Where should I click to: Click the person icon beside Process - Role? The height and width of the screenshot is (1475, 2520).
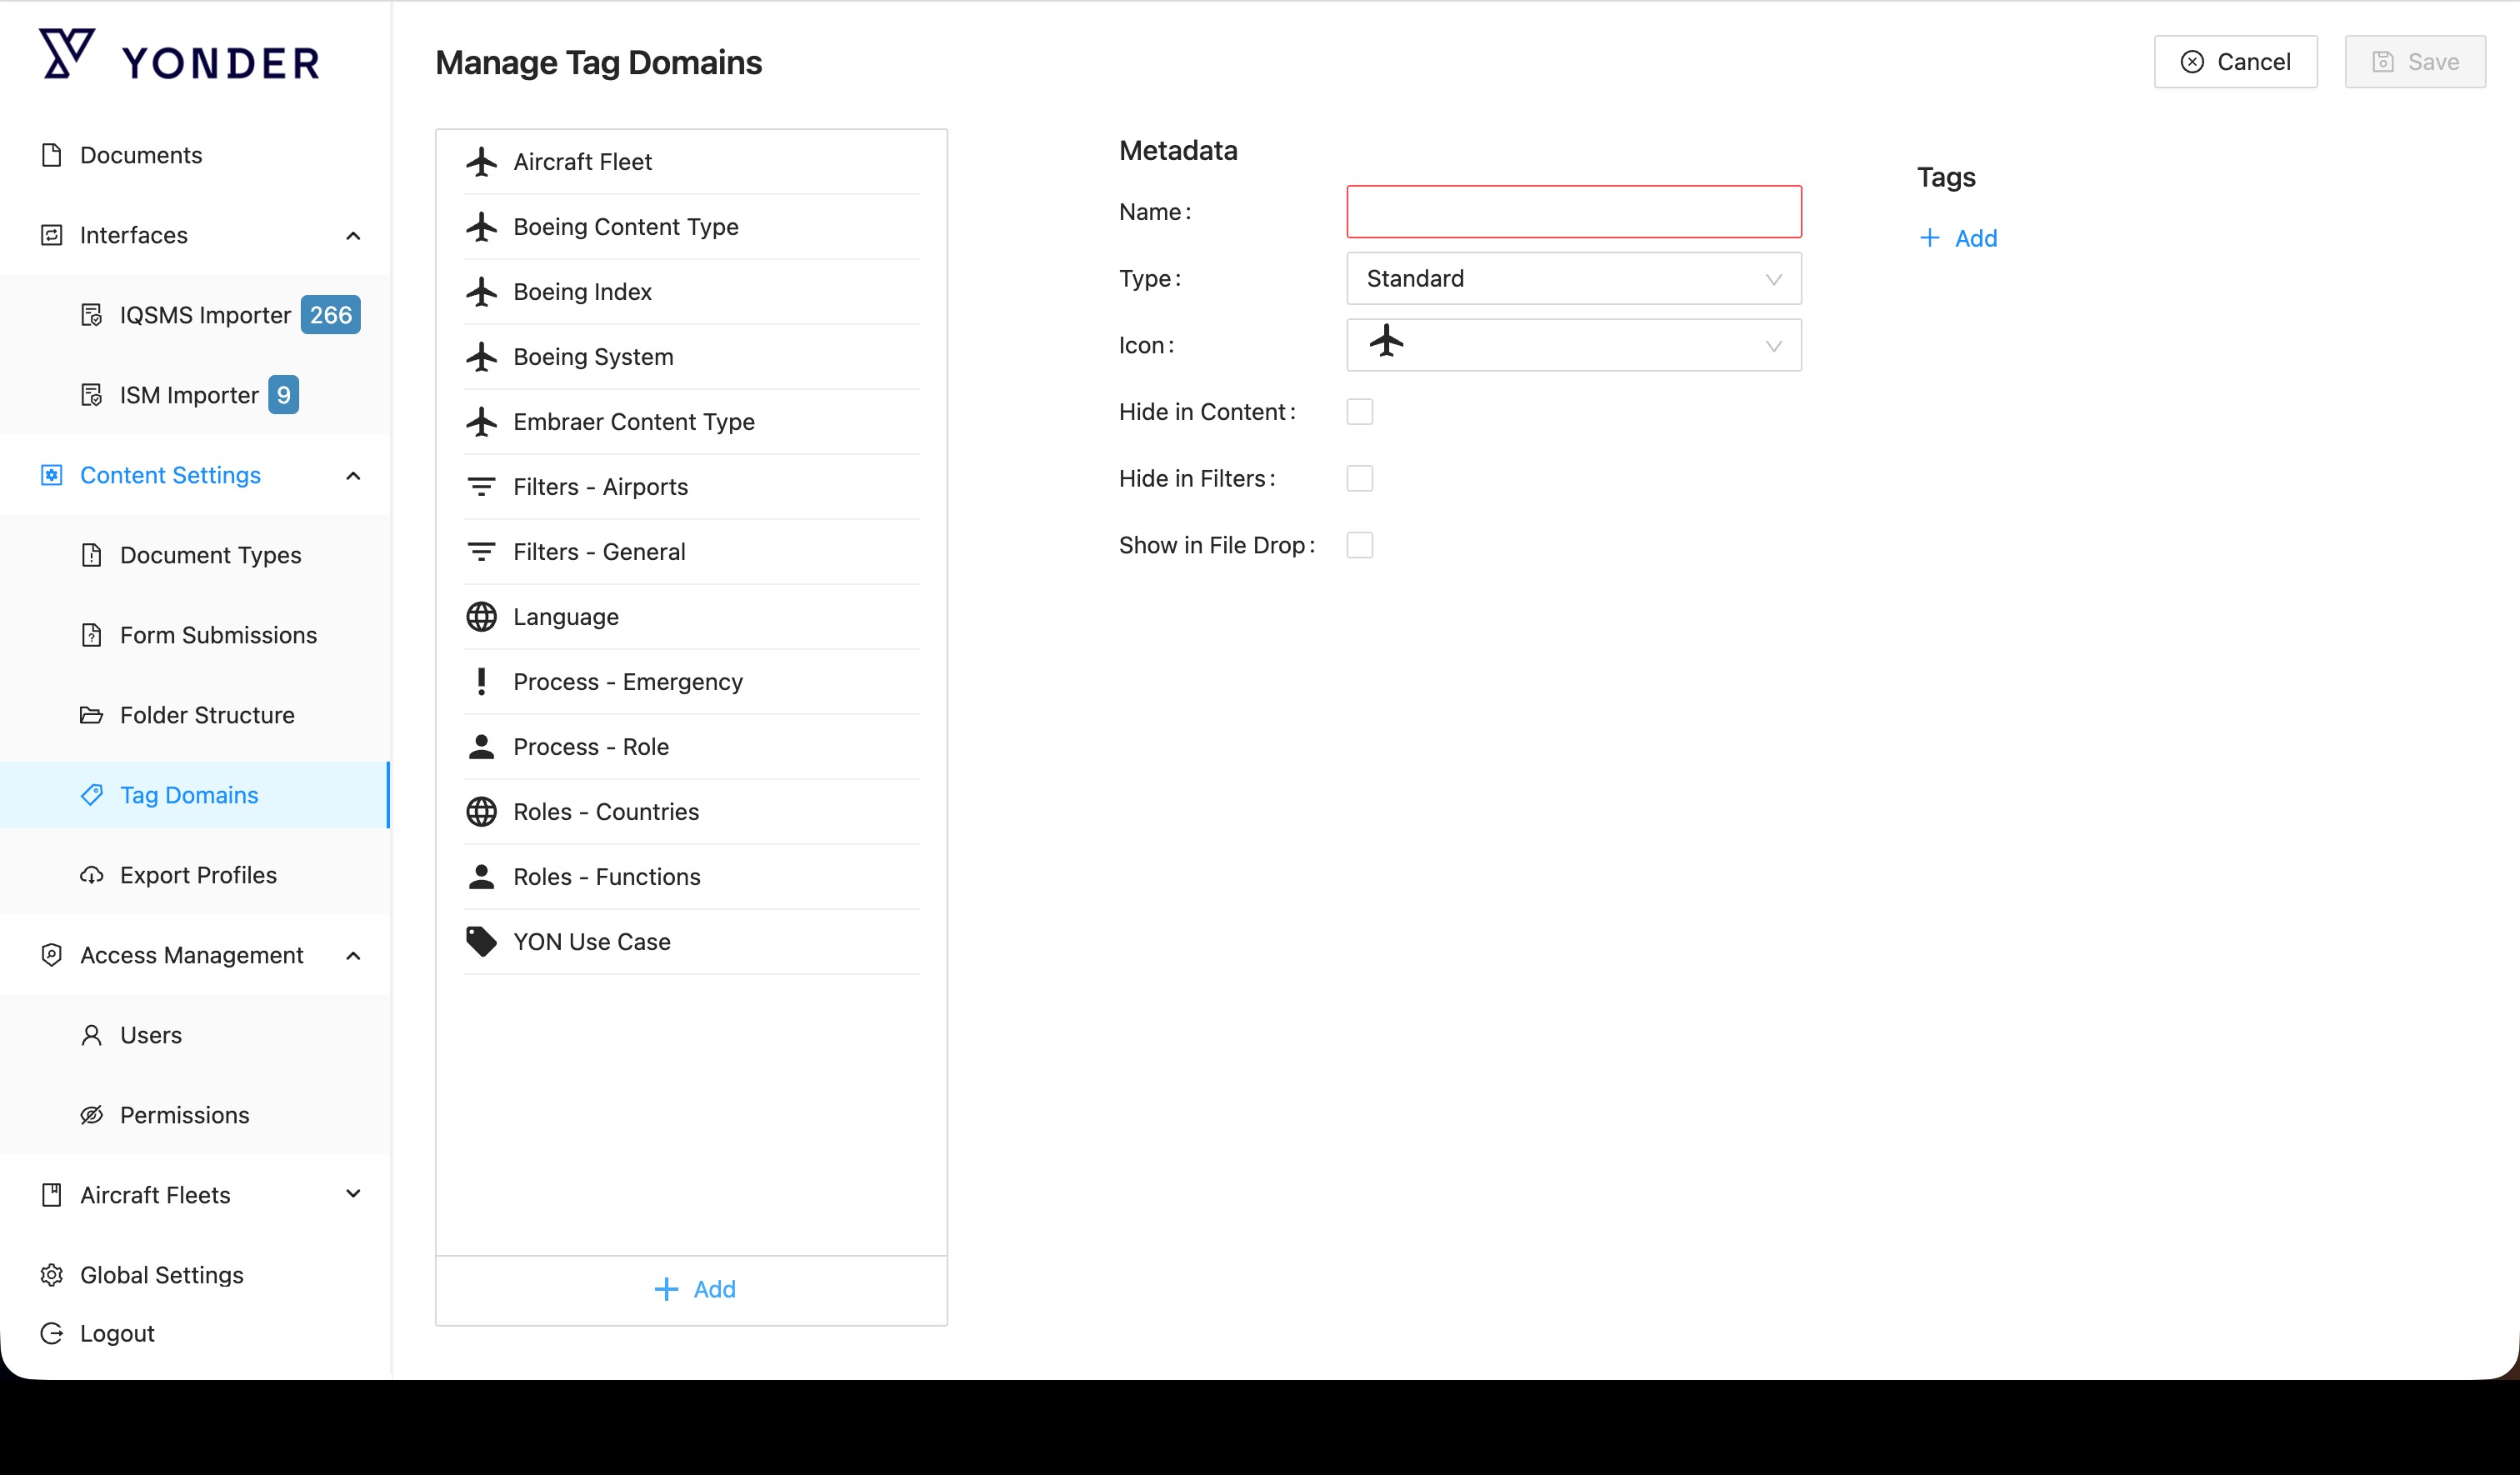coord(481,747)
